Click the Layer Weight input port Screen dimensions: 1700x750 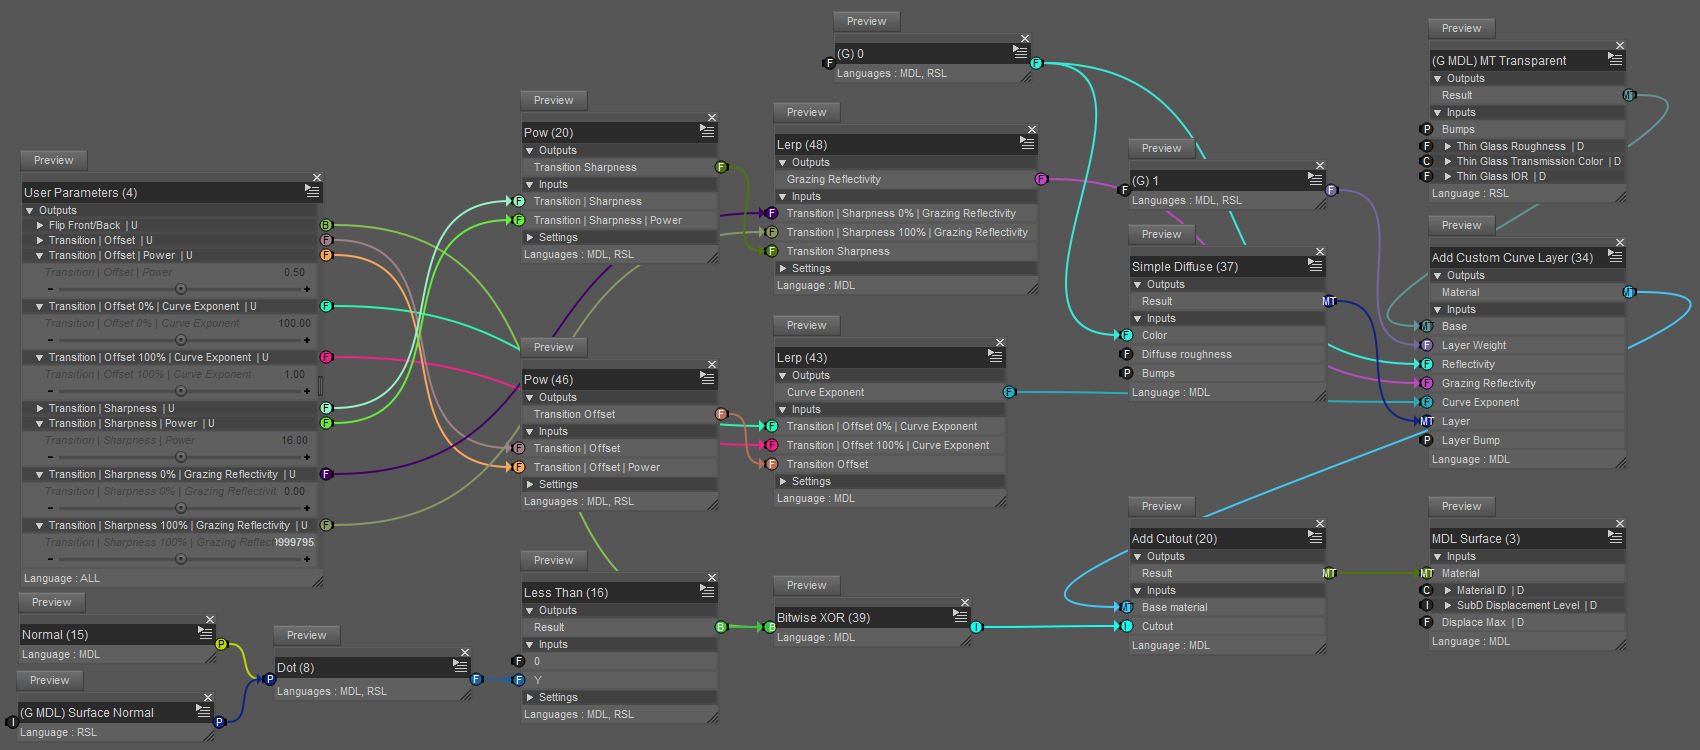coord(1427,345)
